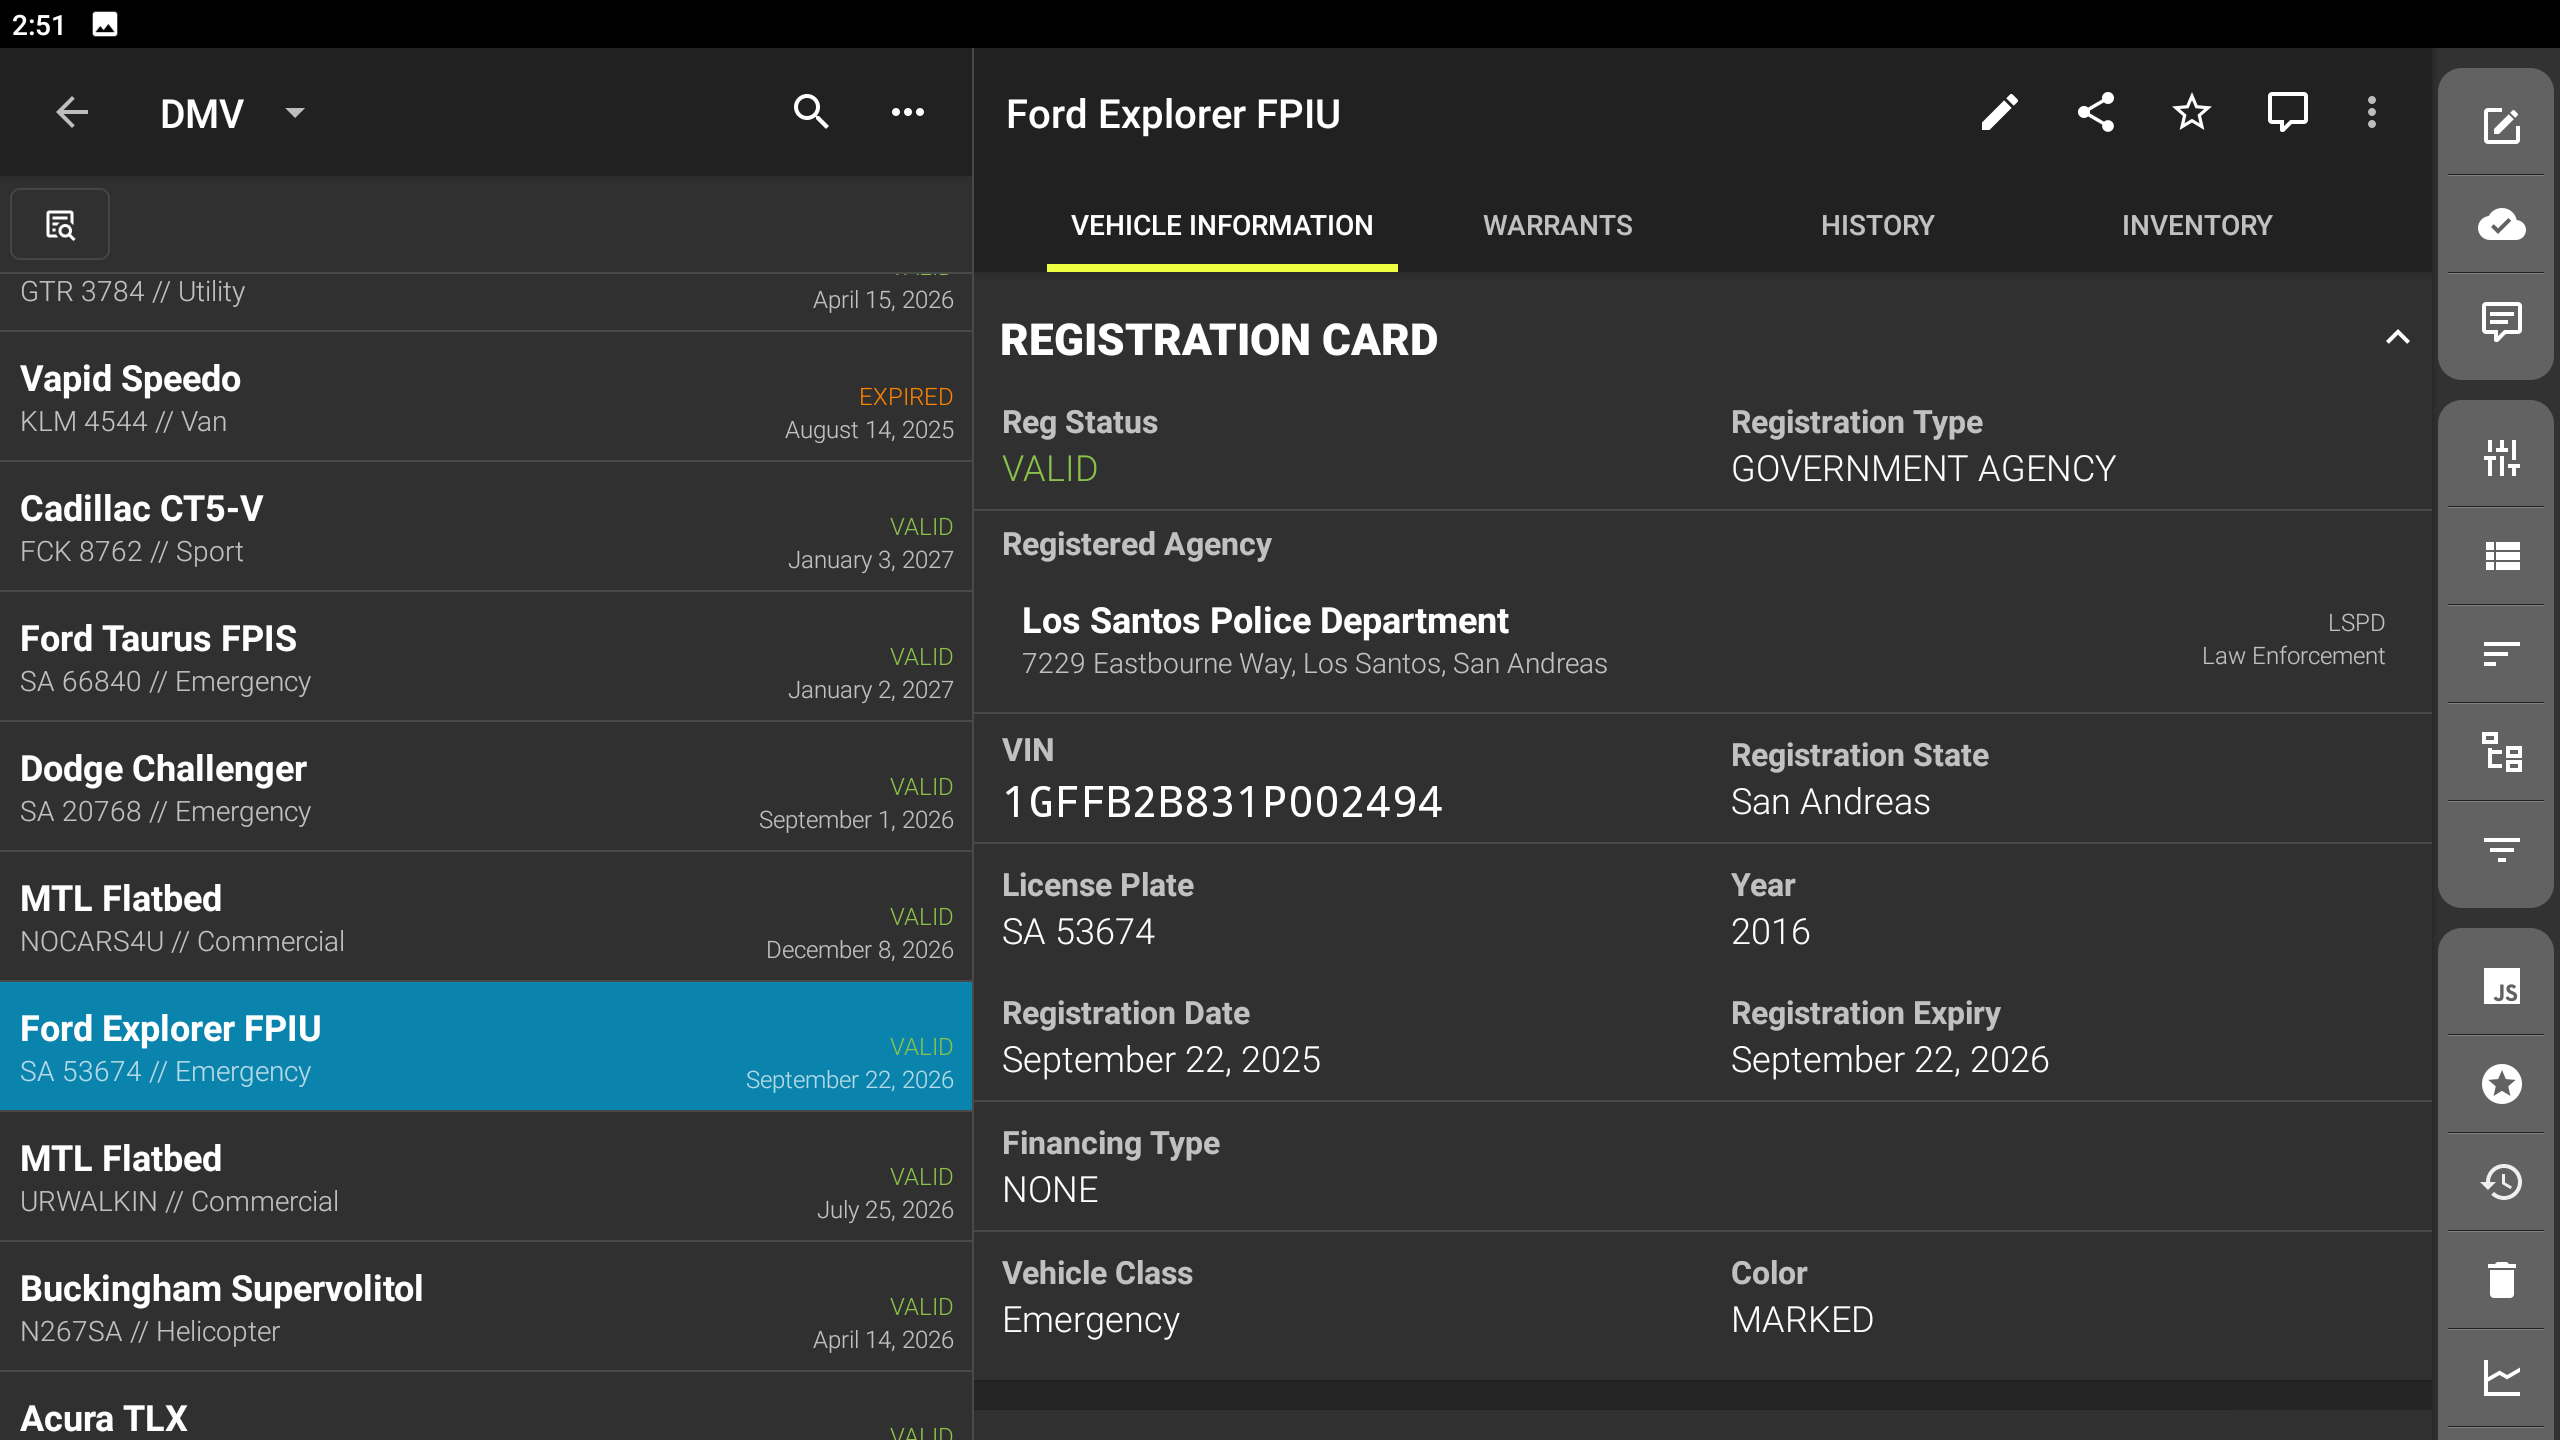Share the Ford Explorer FPIU record
The image size is (2560, 1440).
pos(2095,113)
